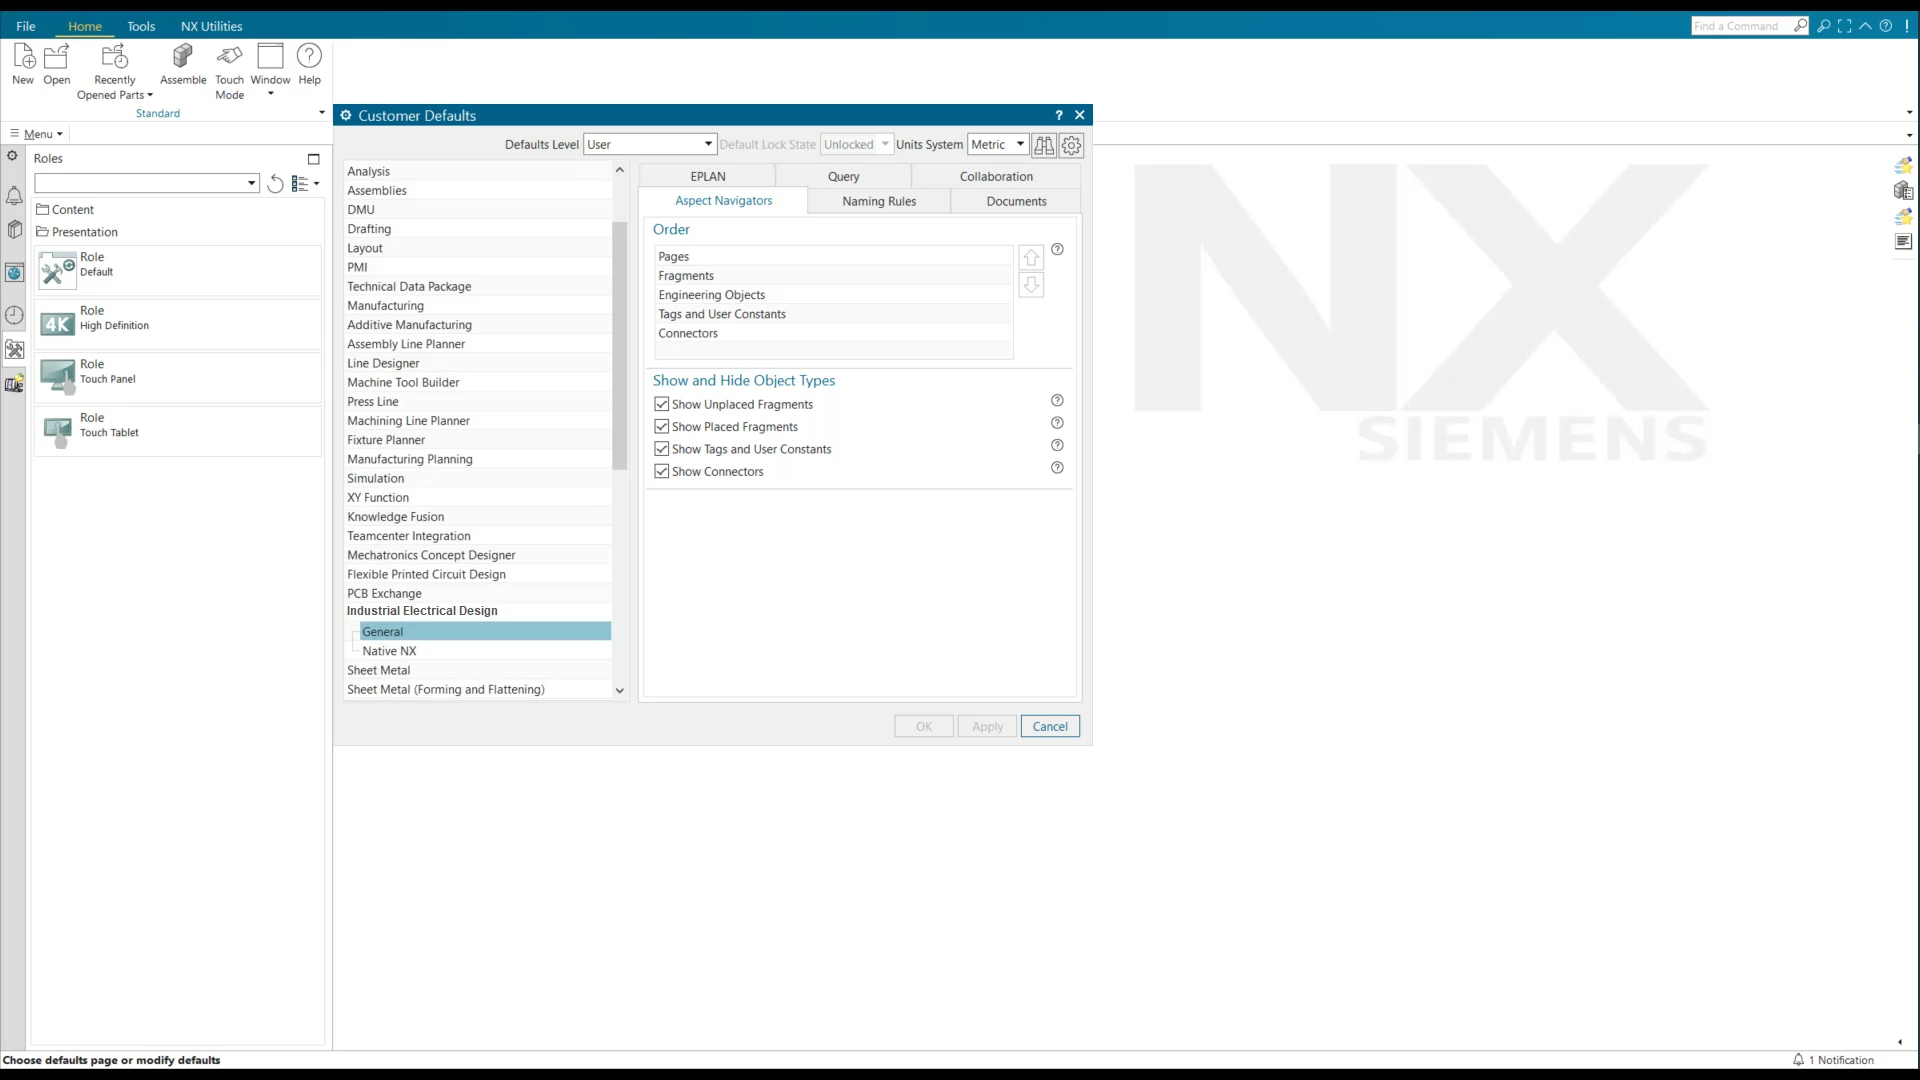Open the Tools menu
Viewport: 1920px width, 1080px height.
[x=141, y=26]
